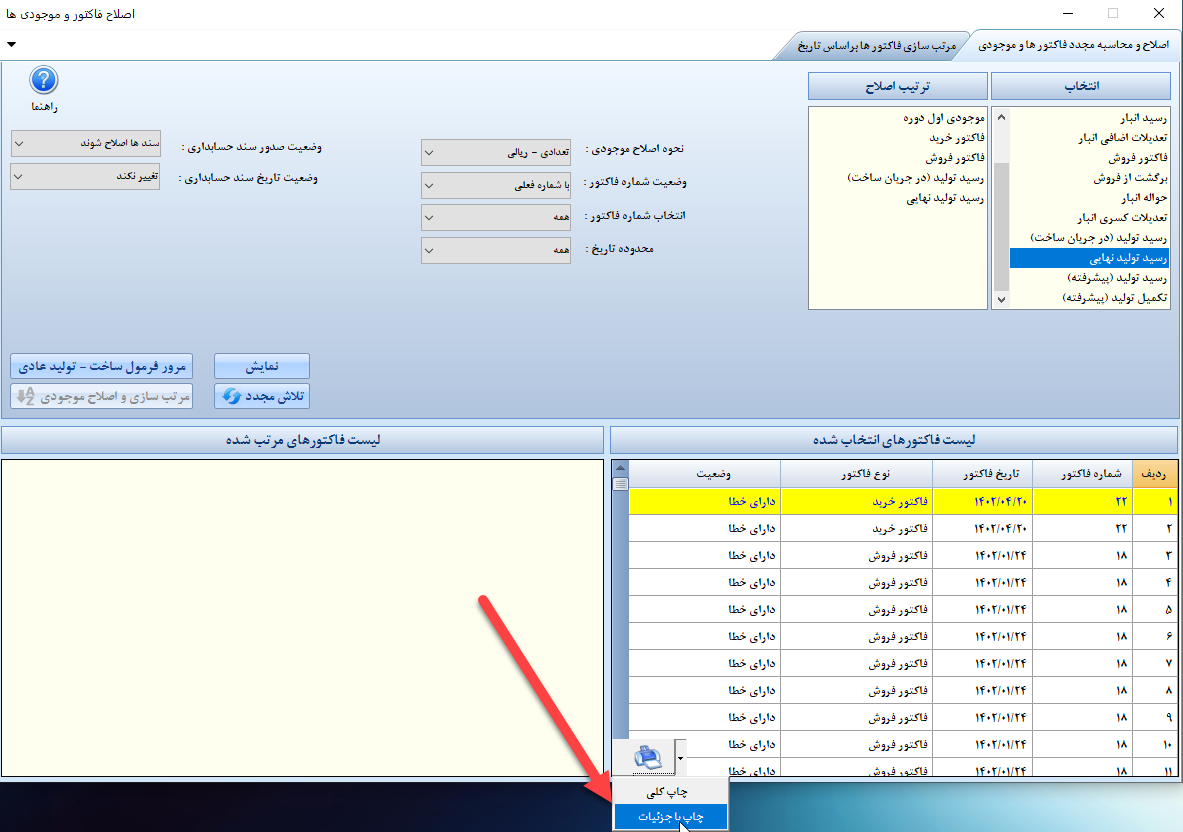Select رسید تولید (پیشرفته) in selection list
The image size is (1183, 832).
click(x=1089, y=278)
